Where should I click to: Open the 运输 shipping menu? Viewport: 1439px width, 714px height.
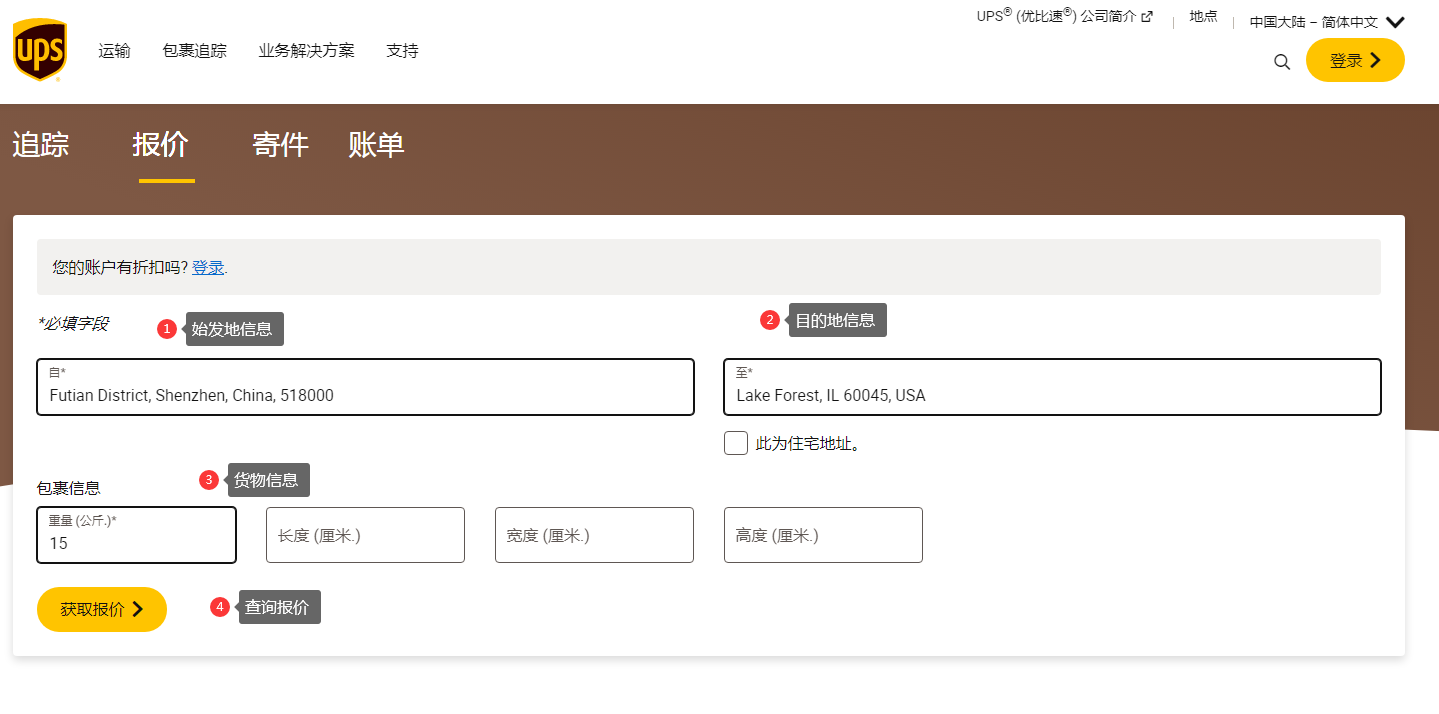pos(114,51)
